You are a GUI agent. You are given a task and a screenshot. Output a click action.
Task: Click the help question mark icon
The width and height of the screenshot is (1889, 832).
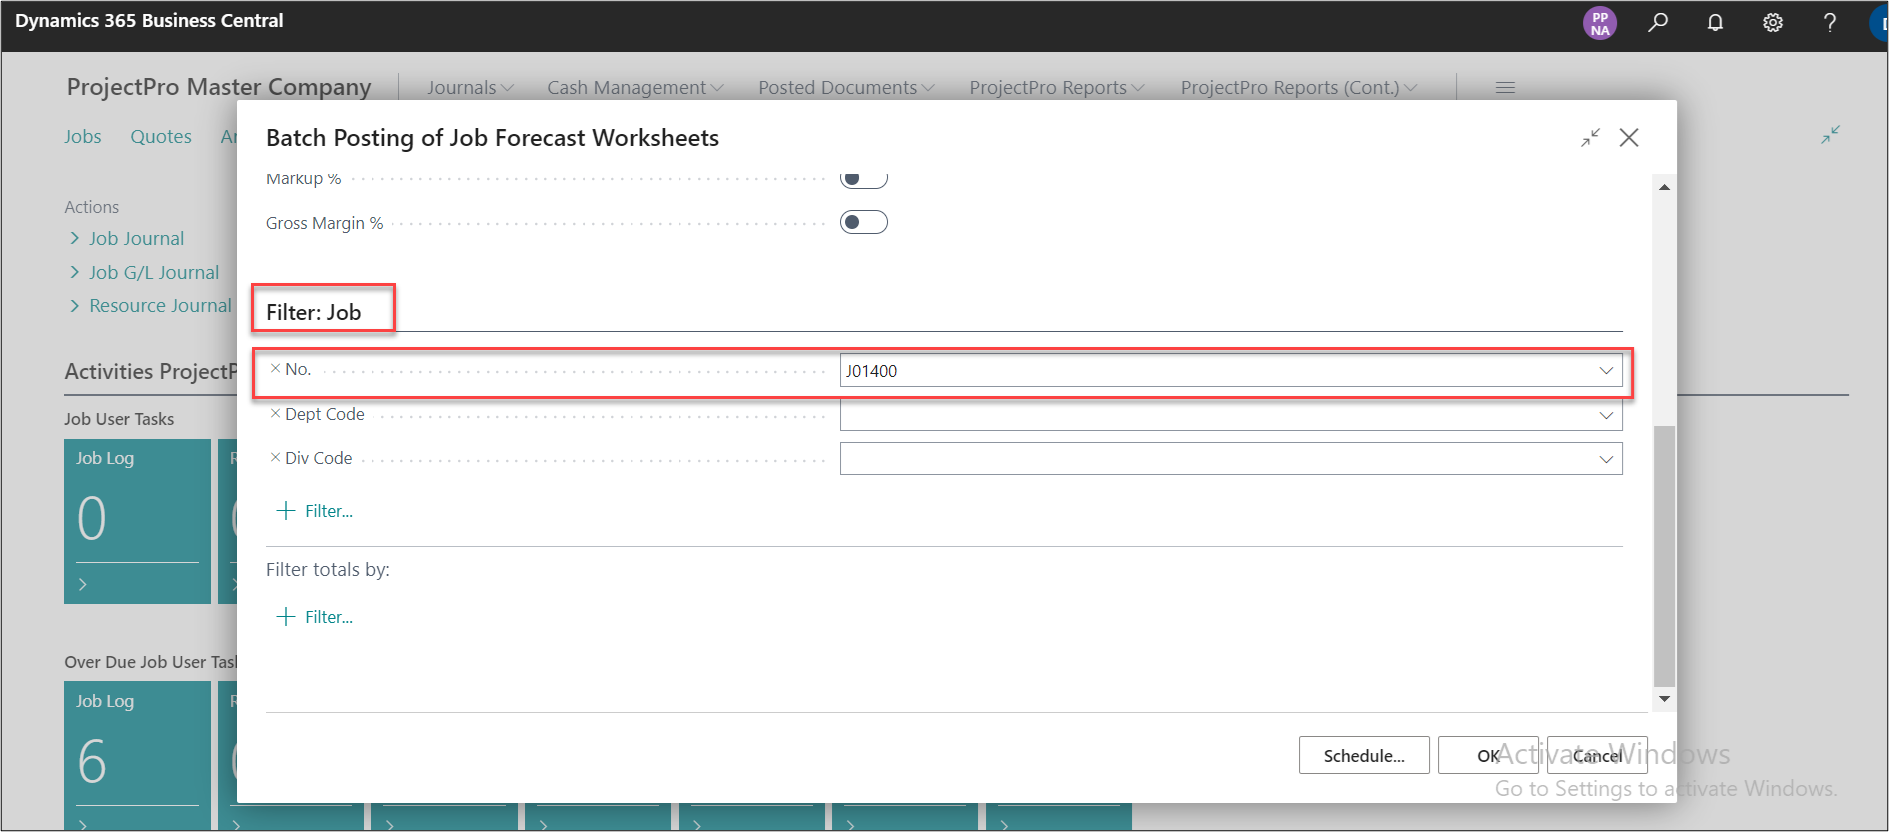1829,22
